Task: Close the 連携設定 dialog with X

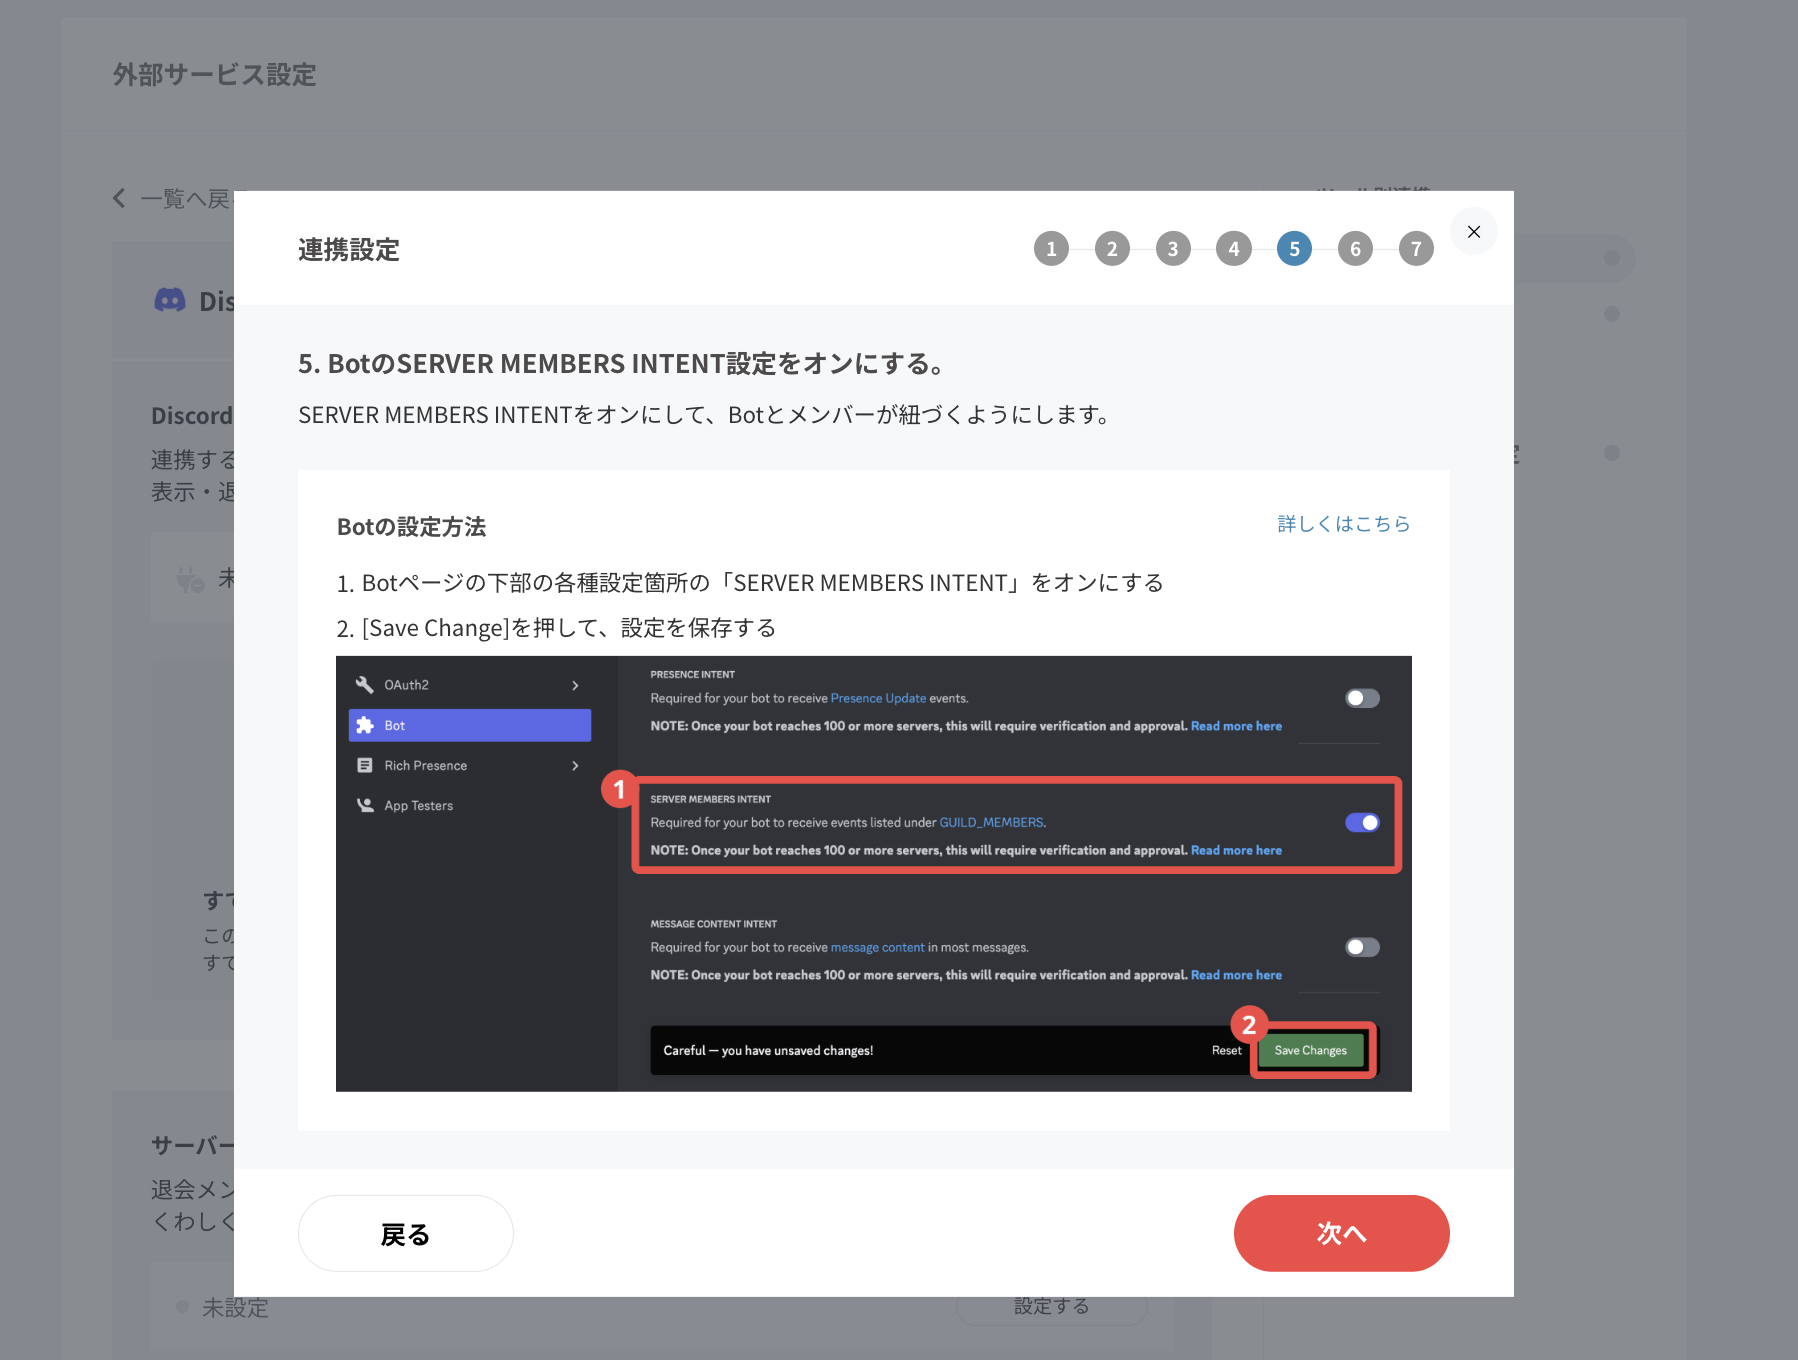Action: (1473, 232)
